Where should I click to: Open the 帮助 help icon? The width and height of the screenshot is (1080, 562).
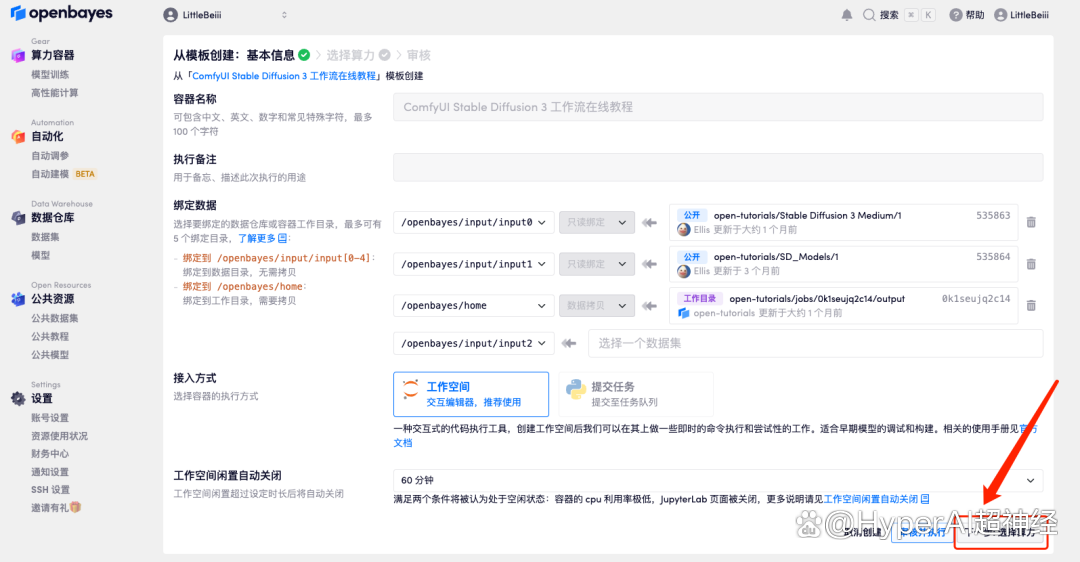click(955, 15)
